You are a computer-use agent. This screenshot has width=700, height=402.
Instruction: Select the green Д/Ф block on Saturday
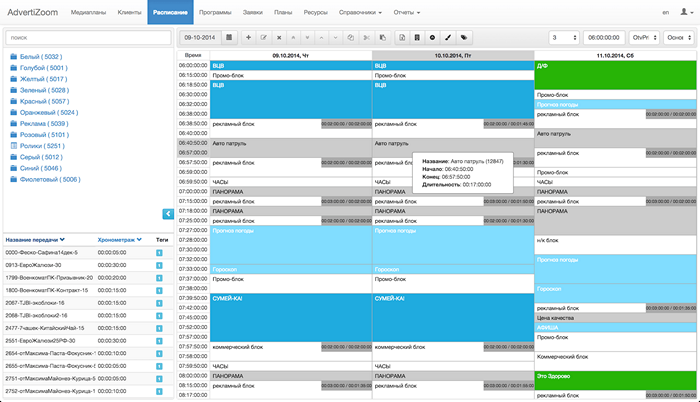coord(615,75)
